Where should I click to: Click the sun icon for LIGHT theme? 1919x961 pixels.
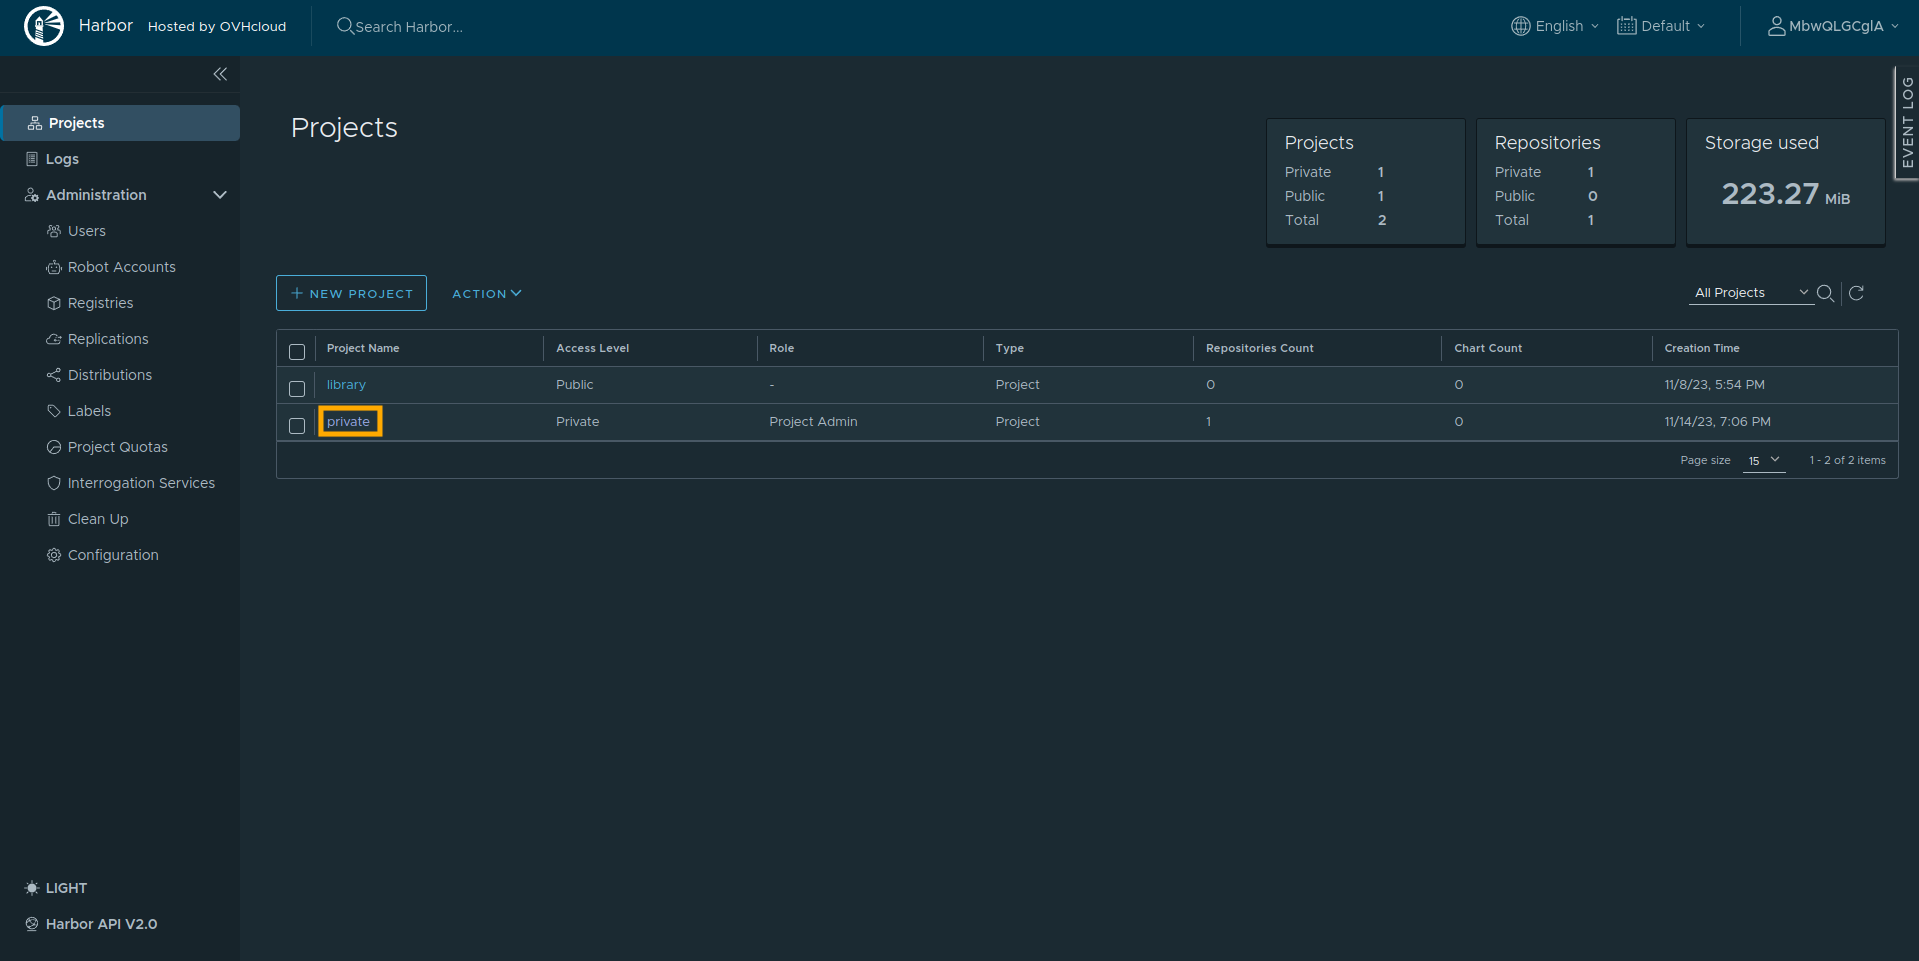tap(32, 888)
